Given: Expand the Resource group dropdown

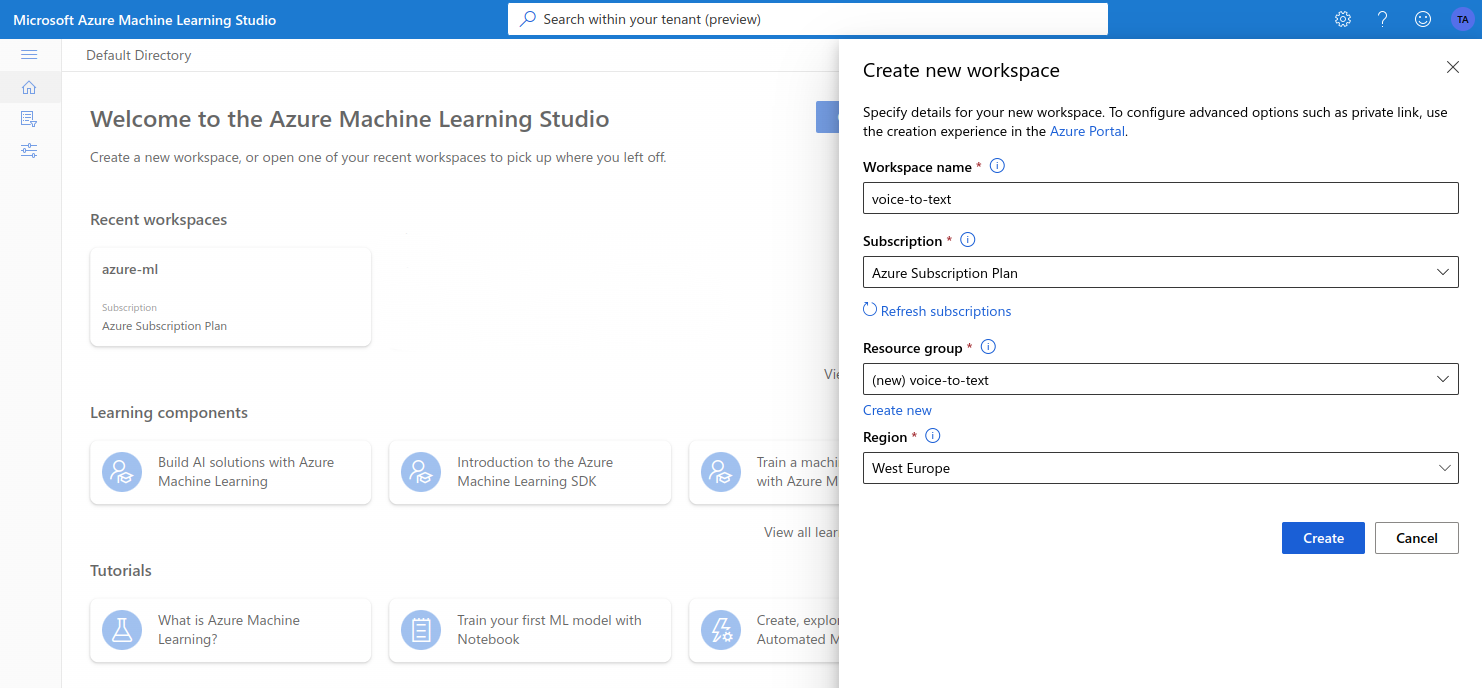Looking at the screenshot, I should (x=1160, y=379).
